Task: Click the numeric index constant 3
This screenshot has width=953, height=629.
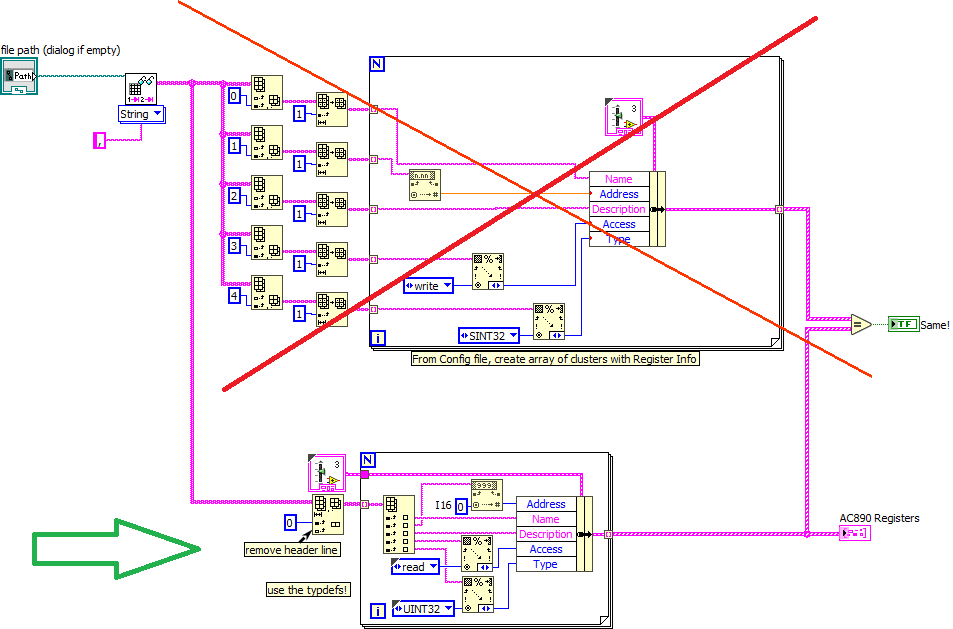Action: point(234,246)
